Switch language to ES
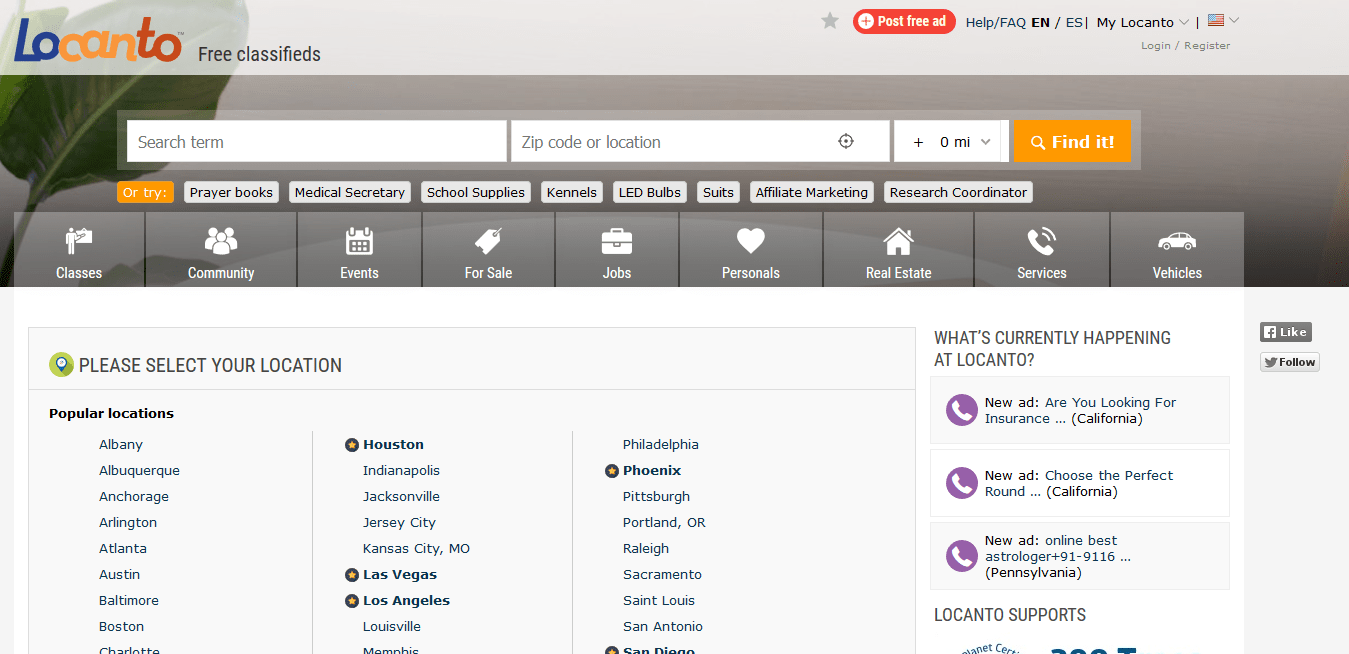This screenshot has height=654, width=1349. click(1074, 22)
